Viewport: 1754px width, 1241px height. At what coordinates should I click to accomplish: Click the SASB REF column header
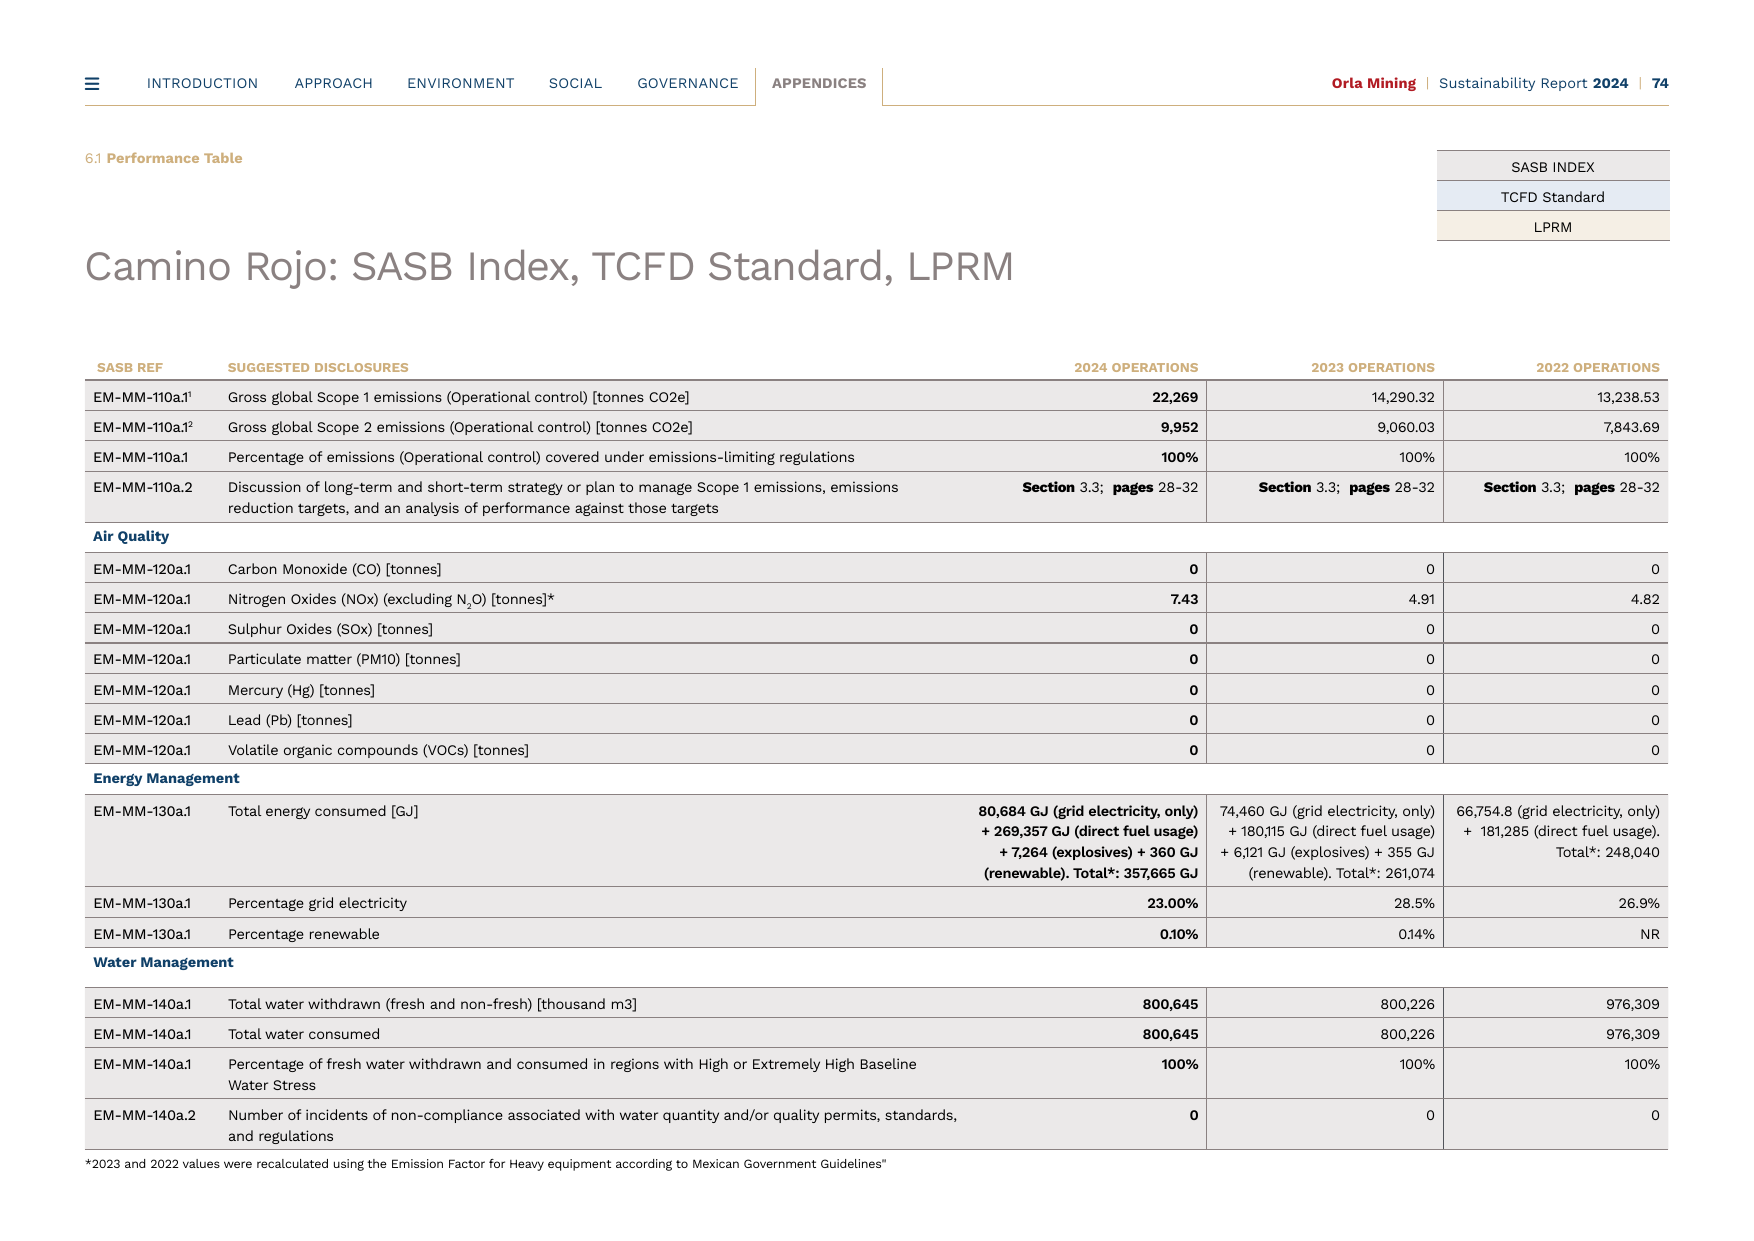pyautogui.click(x=130, y=368)
